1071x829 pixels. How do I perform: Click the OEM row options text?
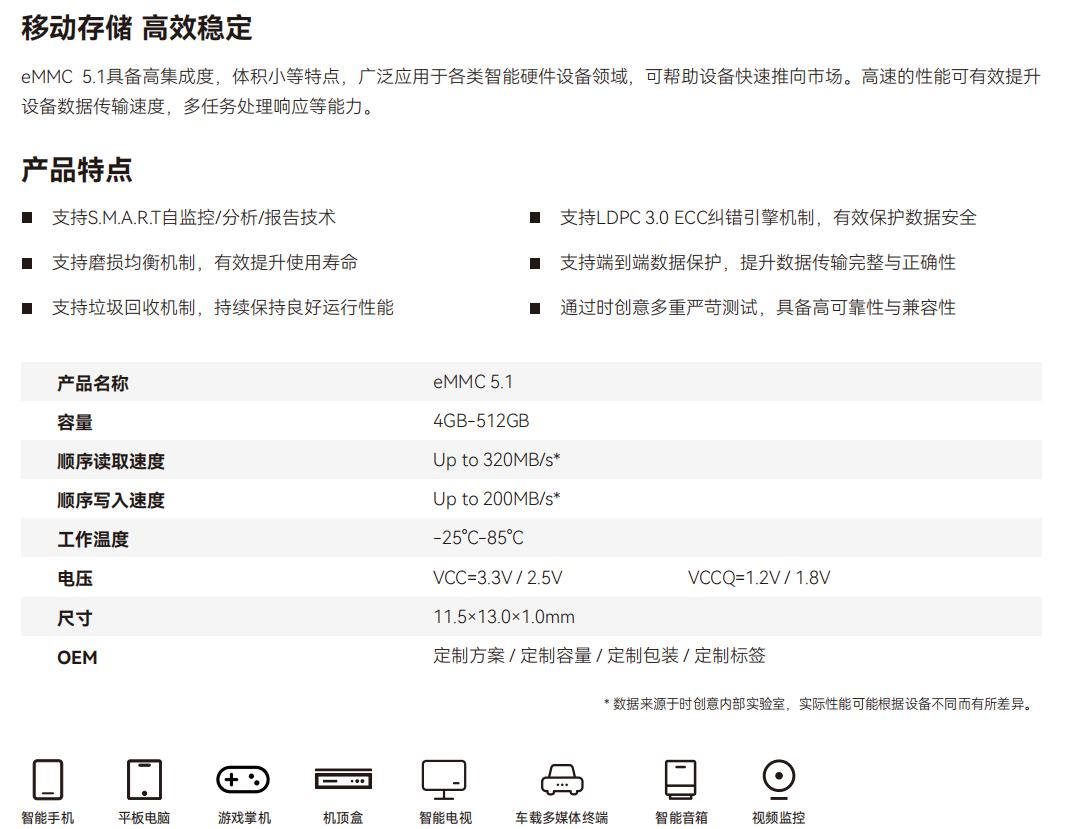(599, 656)
